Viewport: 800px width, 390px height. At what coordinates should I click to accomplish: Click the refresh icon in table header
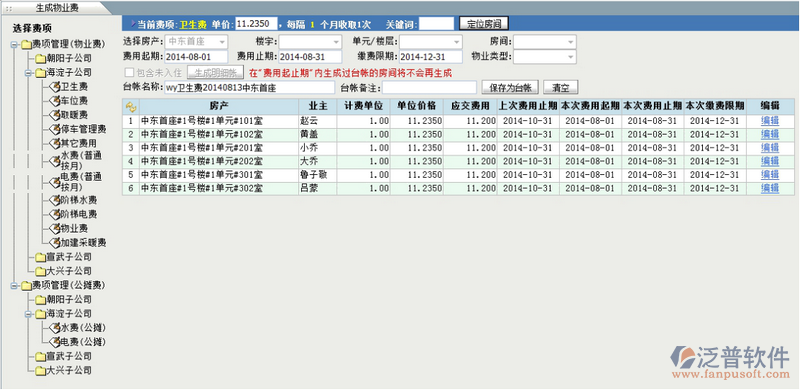tap(131, 107)
